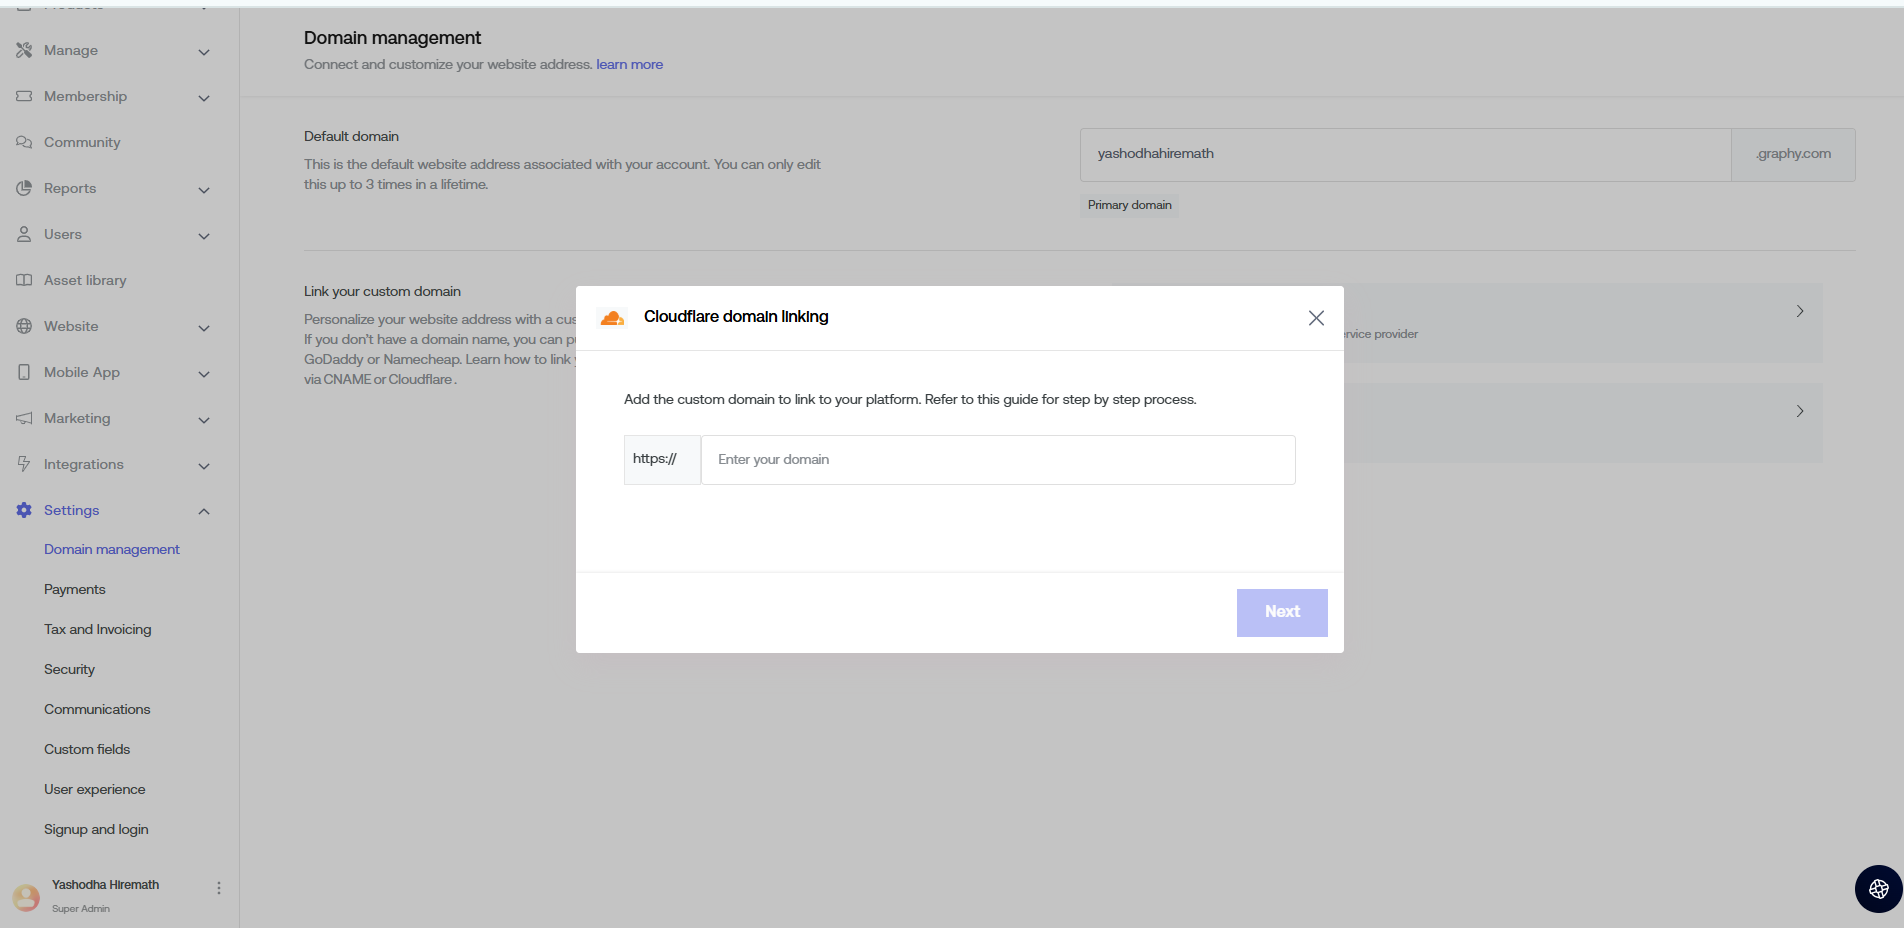Expand the Users section chevron
The image size is (1904, 928).
[x=204, y=236]
